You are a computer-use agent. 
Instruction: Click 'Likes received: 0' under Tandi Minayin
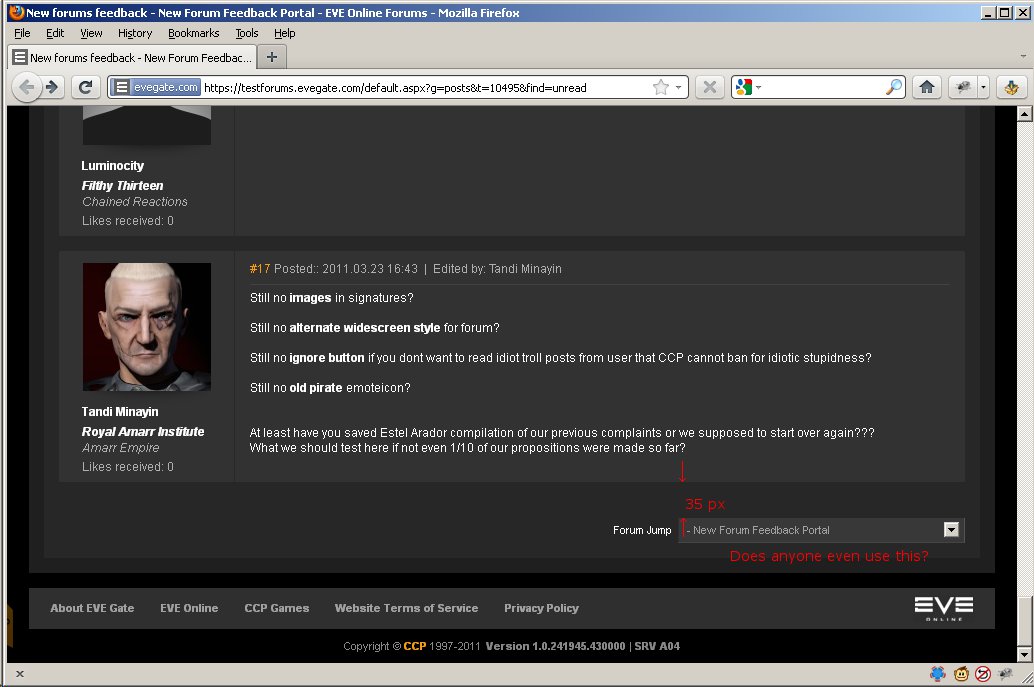coord(128,467)
